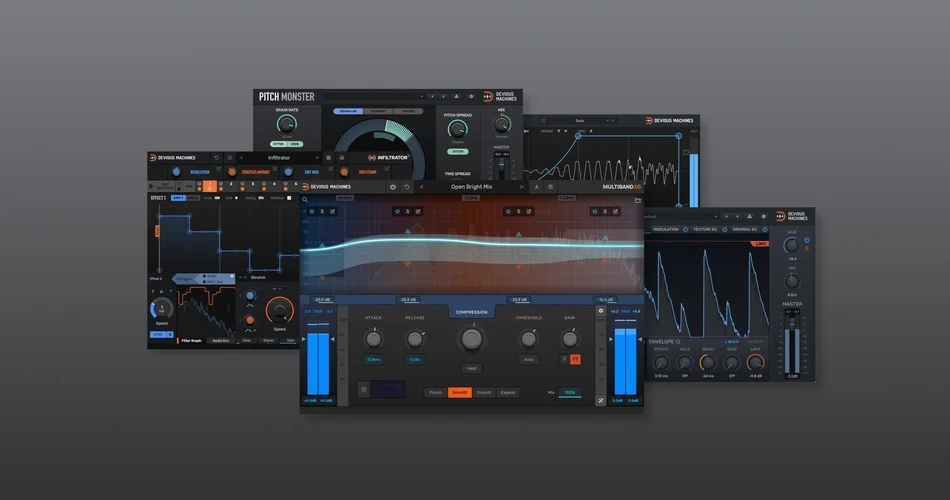Select the Granular mode tab in Pitch Monster

point(348,112)
